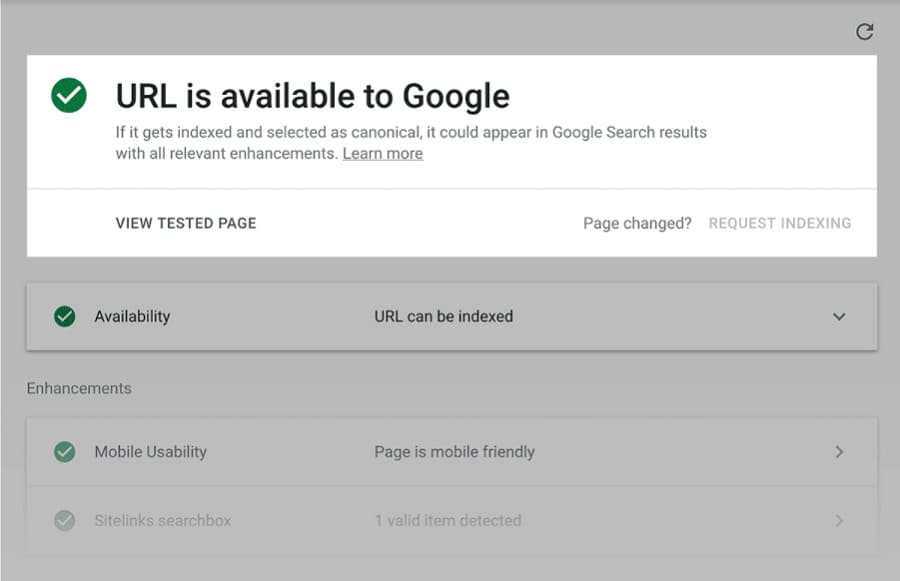The width and height of the screenshot is (900, 581).
Task: Click the '1 valid item detected' status text
Action: click(x=447, y=521)
